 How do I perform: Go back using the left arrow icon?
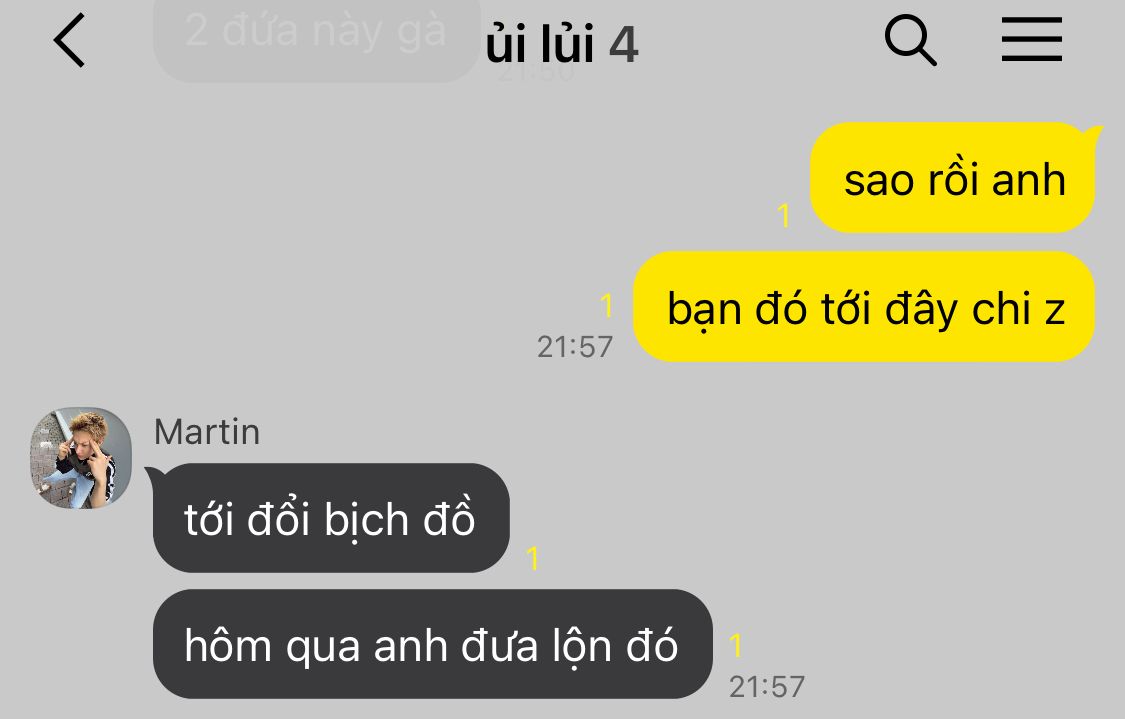pyautogui.click(x=70, y=40)
